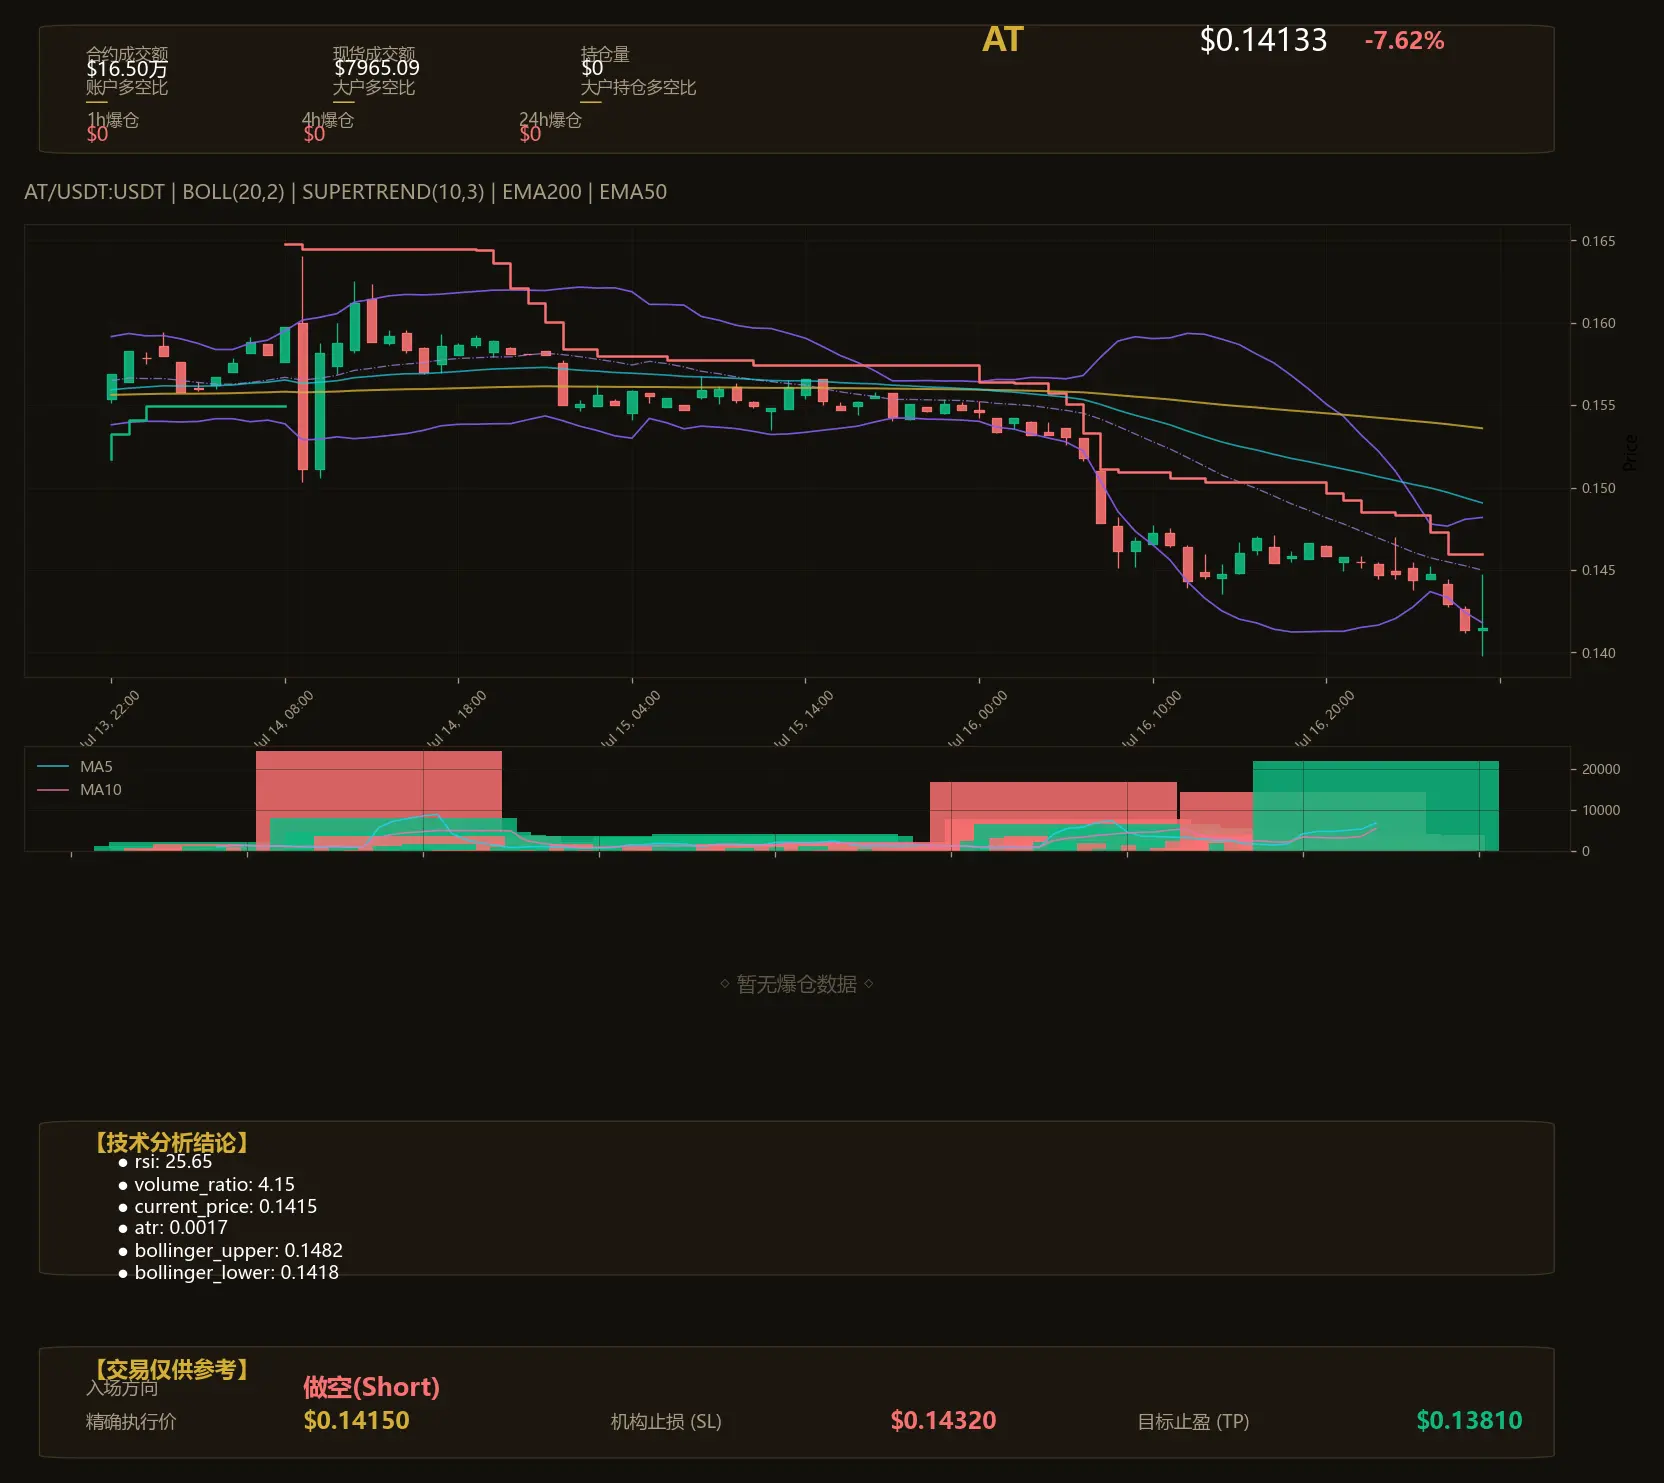
Task: Click the Jul 14, 18:00 time axis label
Action: point(457,718)
